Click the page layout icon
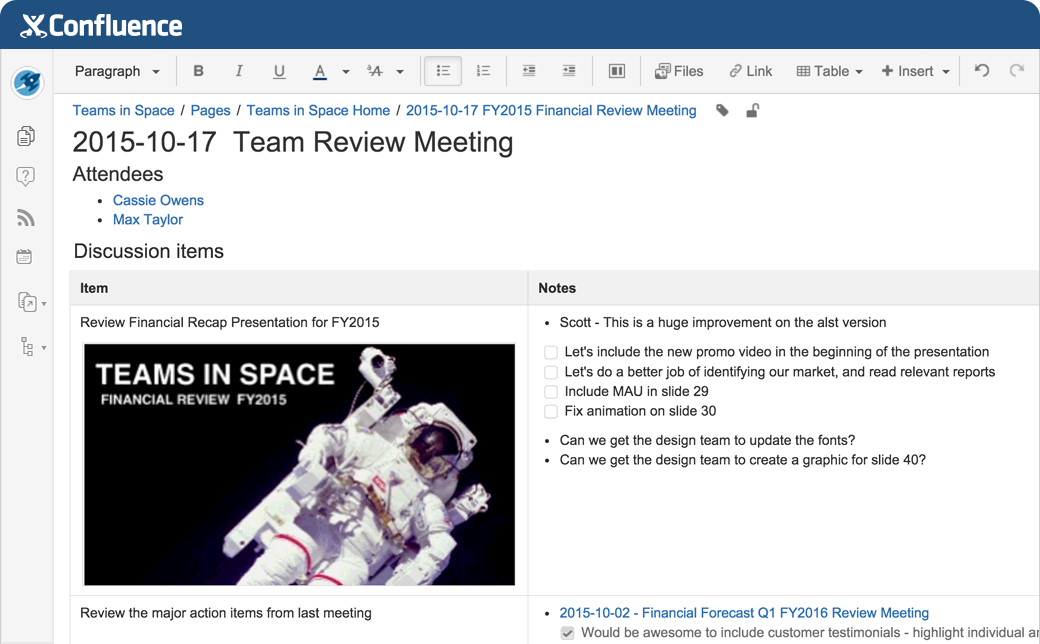 (617, 71)
